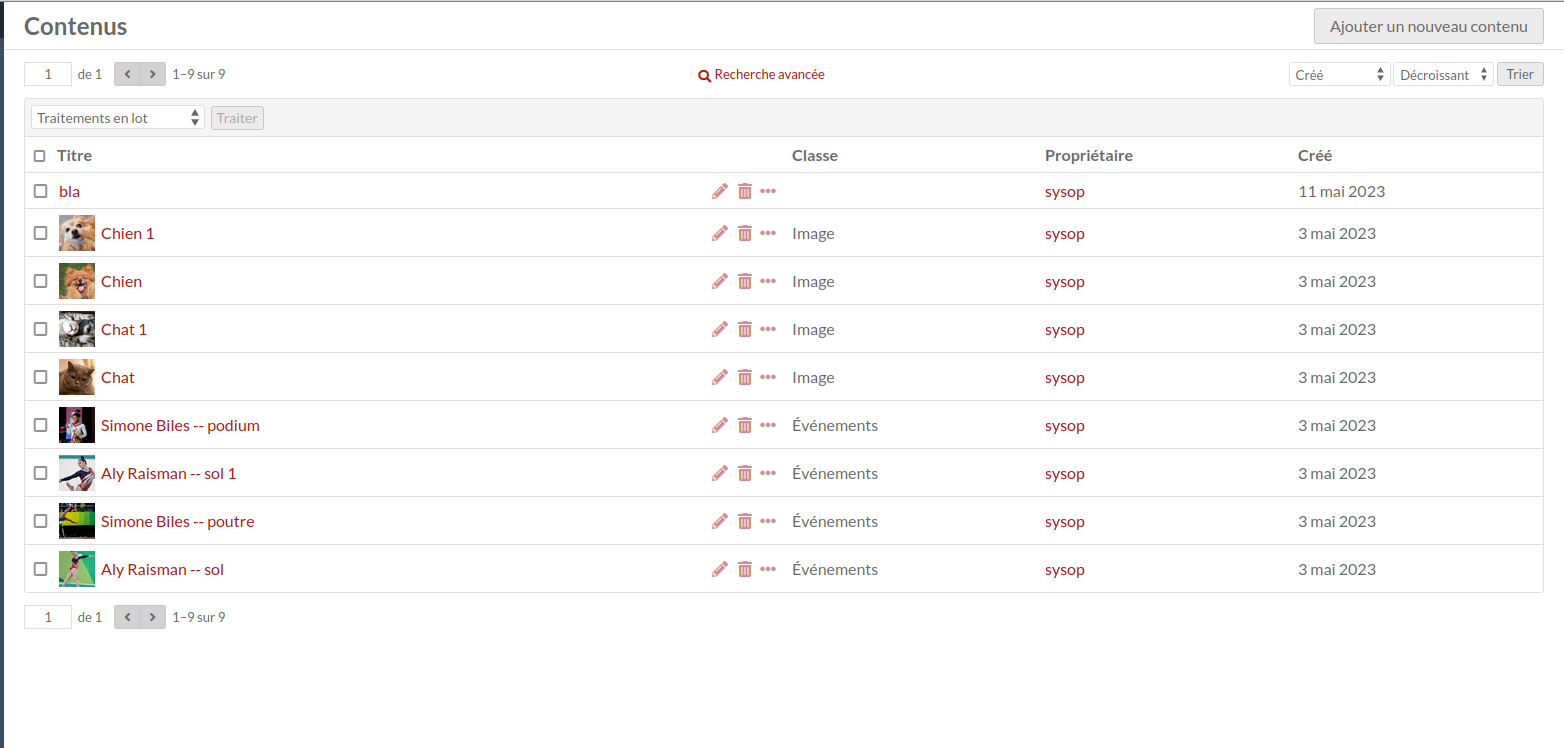
Task: Edit the 'Chien' image item
Action: pos(720,281)
